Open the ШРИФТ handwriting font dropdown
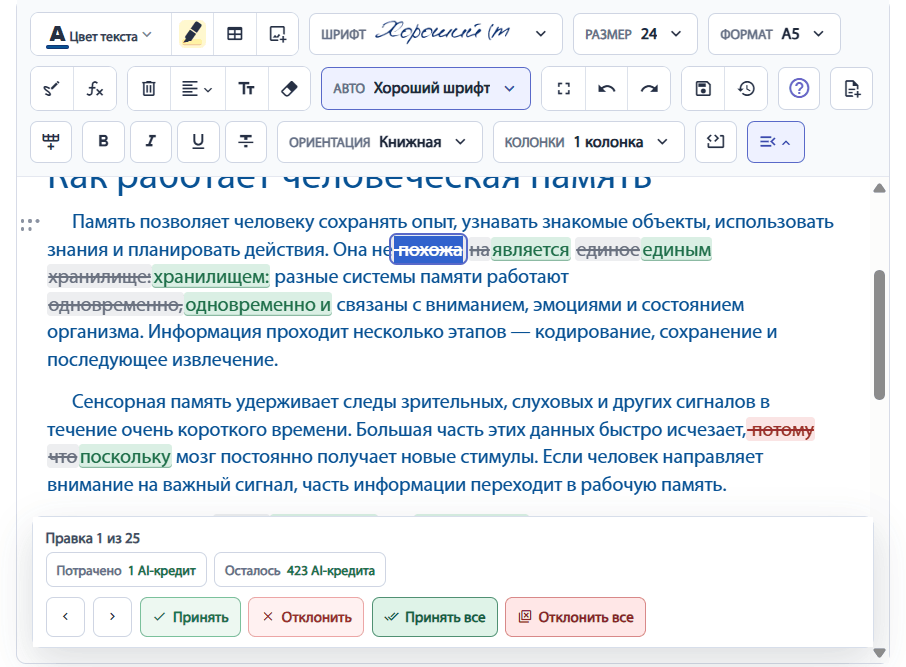906x667 pixels. pyautogui.click(x=436, y=34)
